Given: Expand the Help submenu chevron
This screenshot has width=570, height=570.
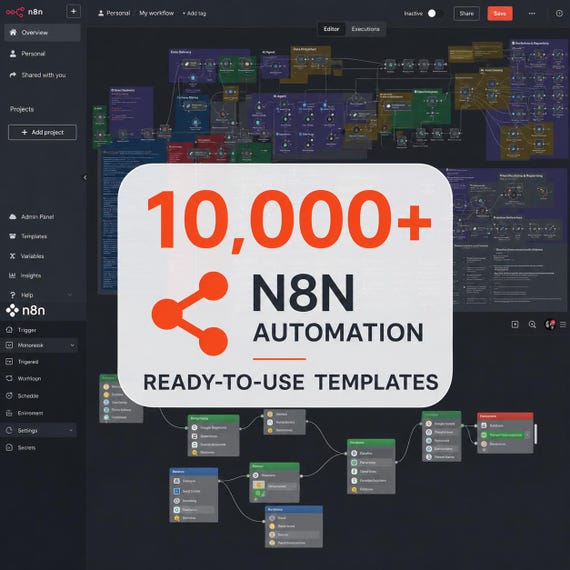Looking at the screenshot, I should click(x=70, y=295).
